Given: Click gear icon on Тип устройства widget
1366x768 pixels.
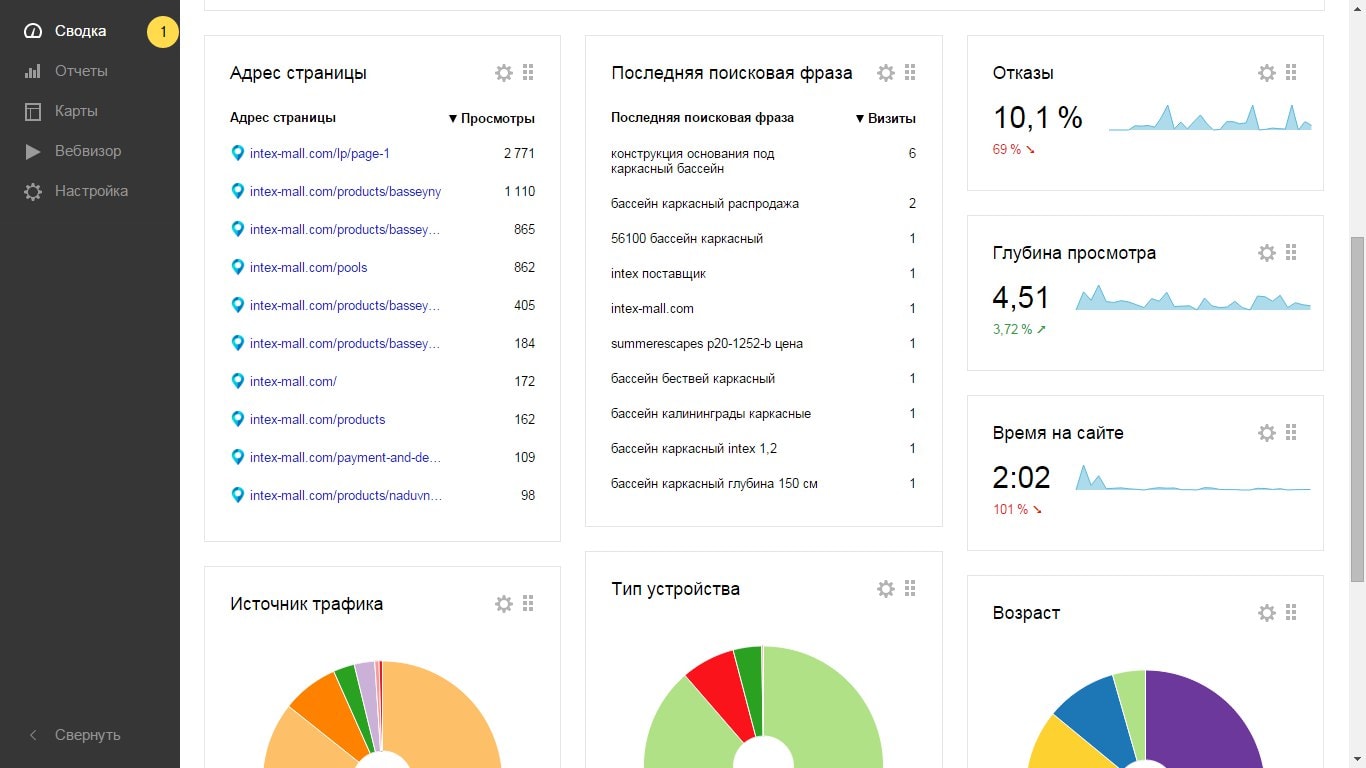Looking at the screenshot, I should (886, 589).
